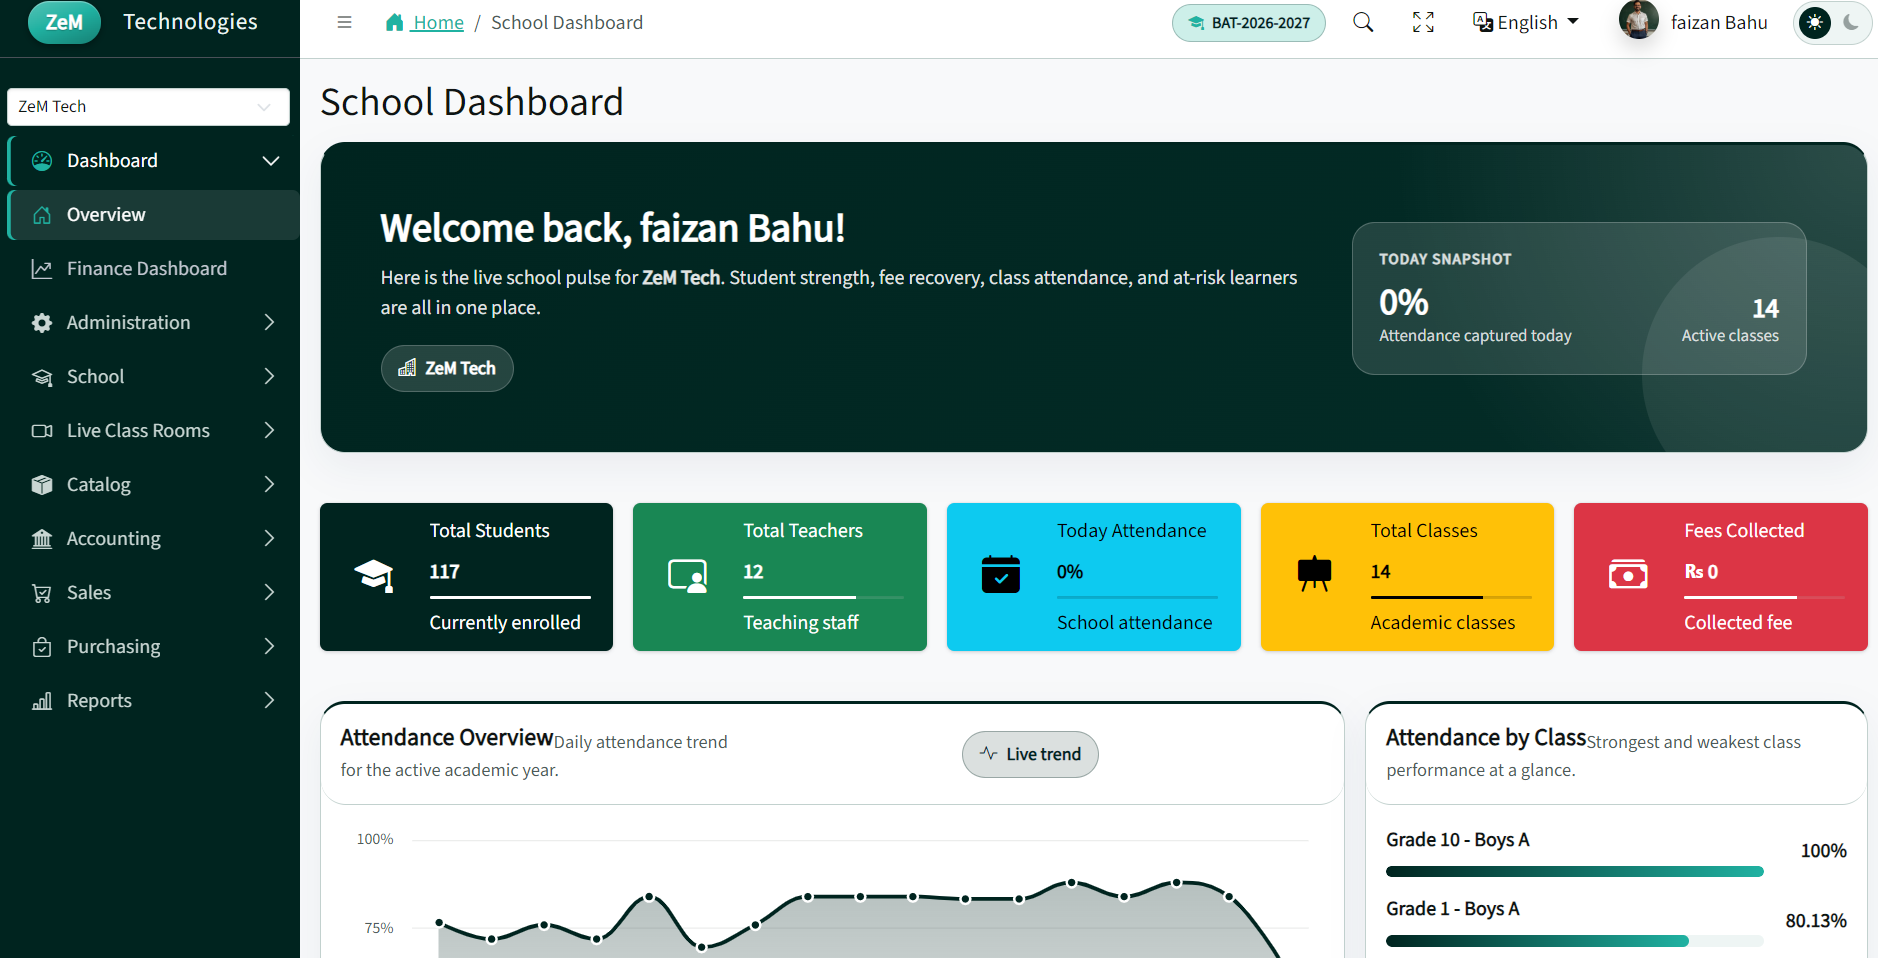Image resolution: width=1878 pixels, height=958 pixels.
Task: Switch to light mode sun icon
Action: (x=1815, y=22)
